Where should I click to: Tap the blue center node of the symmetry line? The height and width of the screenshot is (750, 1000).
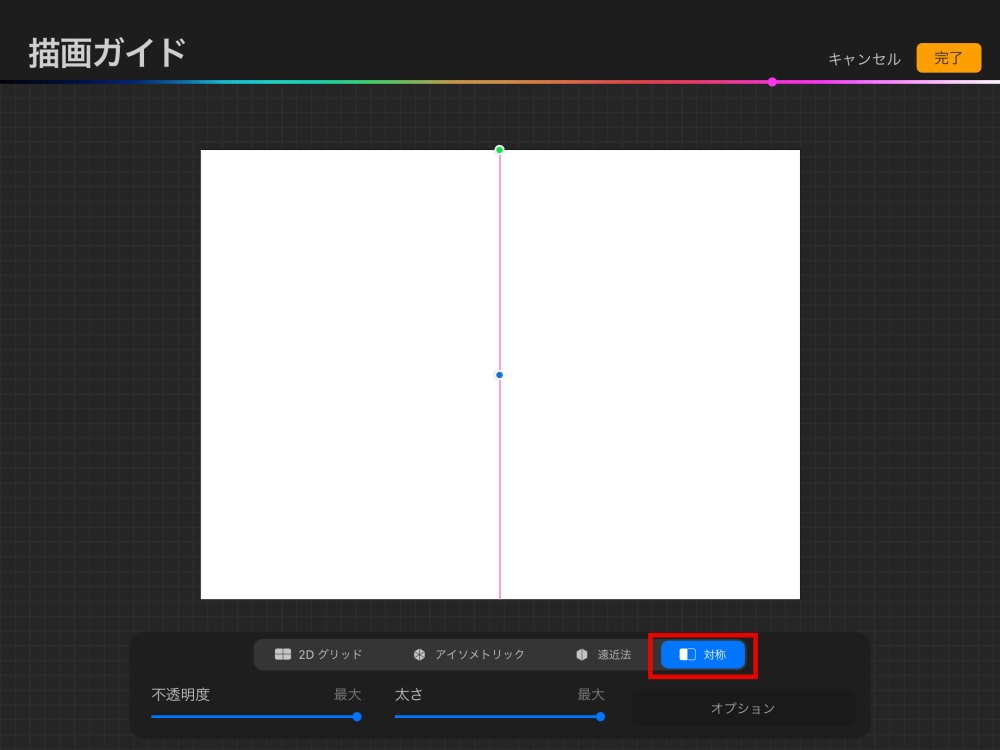(499, 375)
